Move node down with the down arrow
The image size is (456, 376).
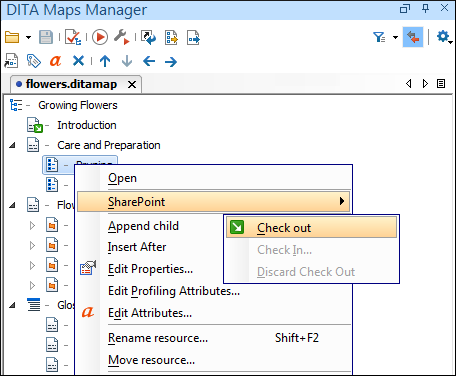tap(127, 61)
